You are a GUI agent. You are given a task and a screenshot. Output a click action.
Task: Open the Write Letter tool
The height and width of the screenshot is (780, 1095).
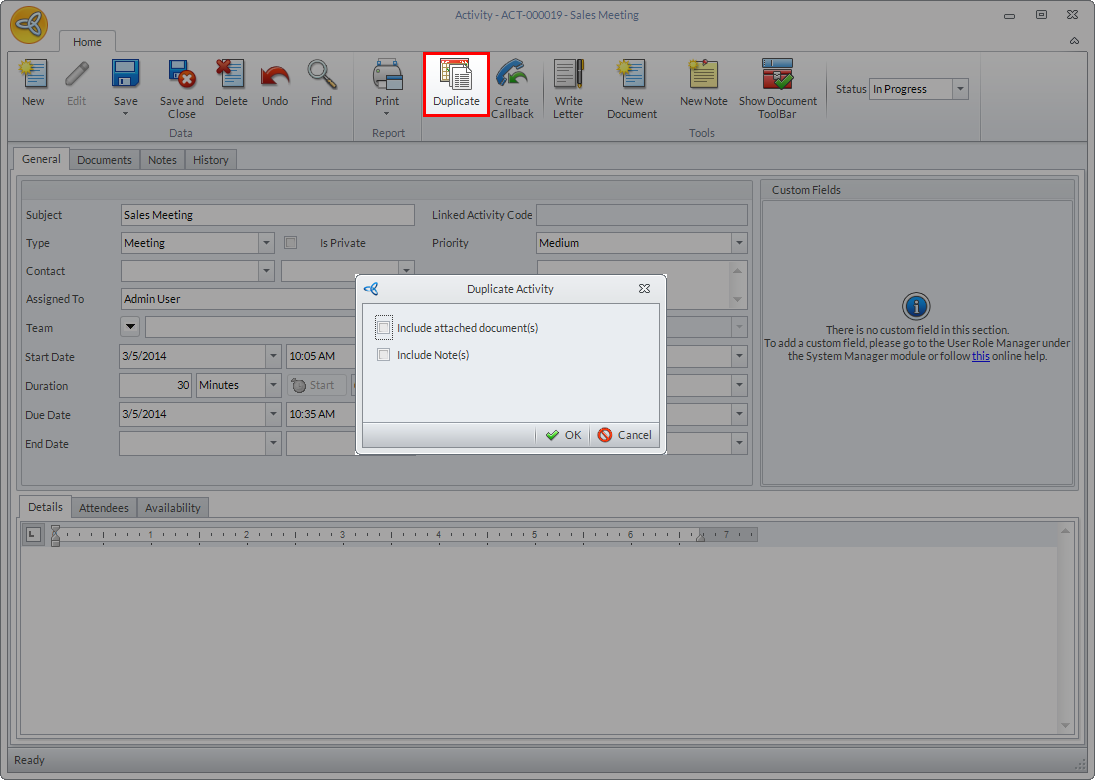(568, 77)
